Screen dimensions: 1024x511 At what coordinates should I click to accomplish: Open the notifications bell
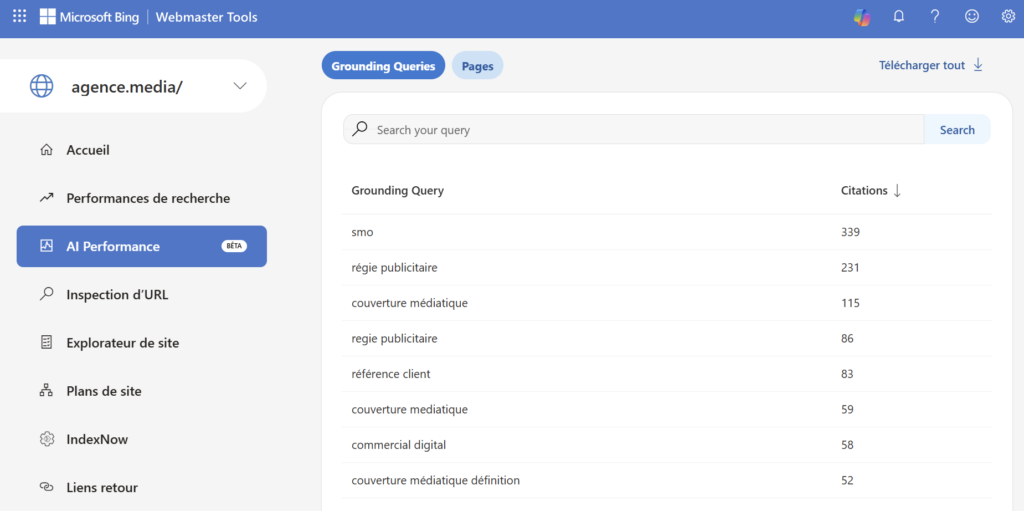[x=899, y=17]
